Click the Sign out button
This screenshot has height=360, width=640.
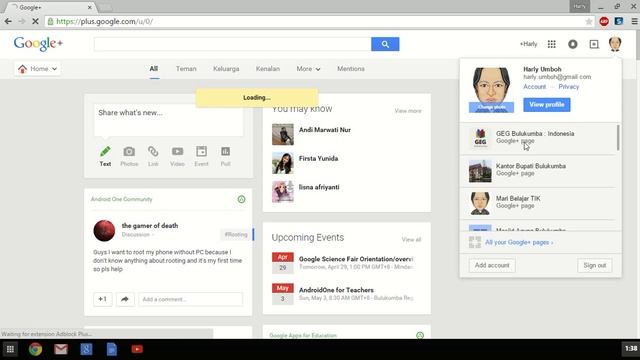click(595, 265)
